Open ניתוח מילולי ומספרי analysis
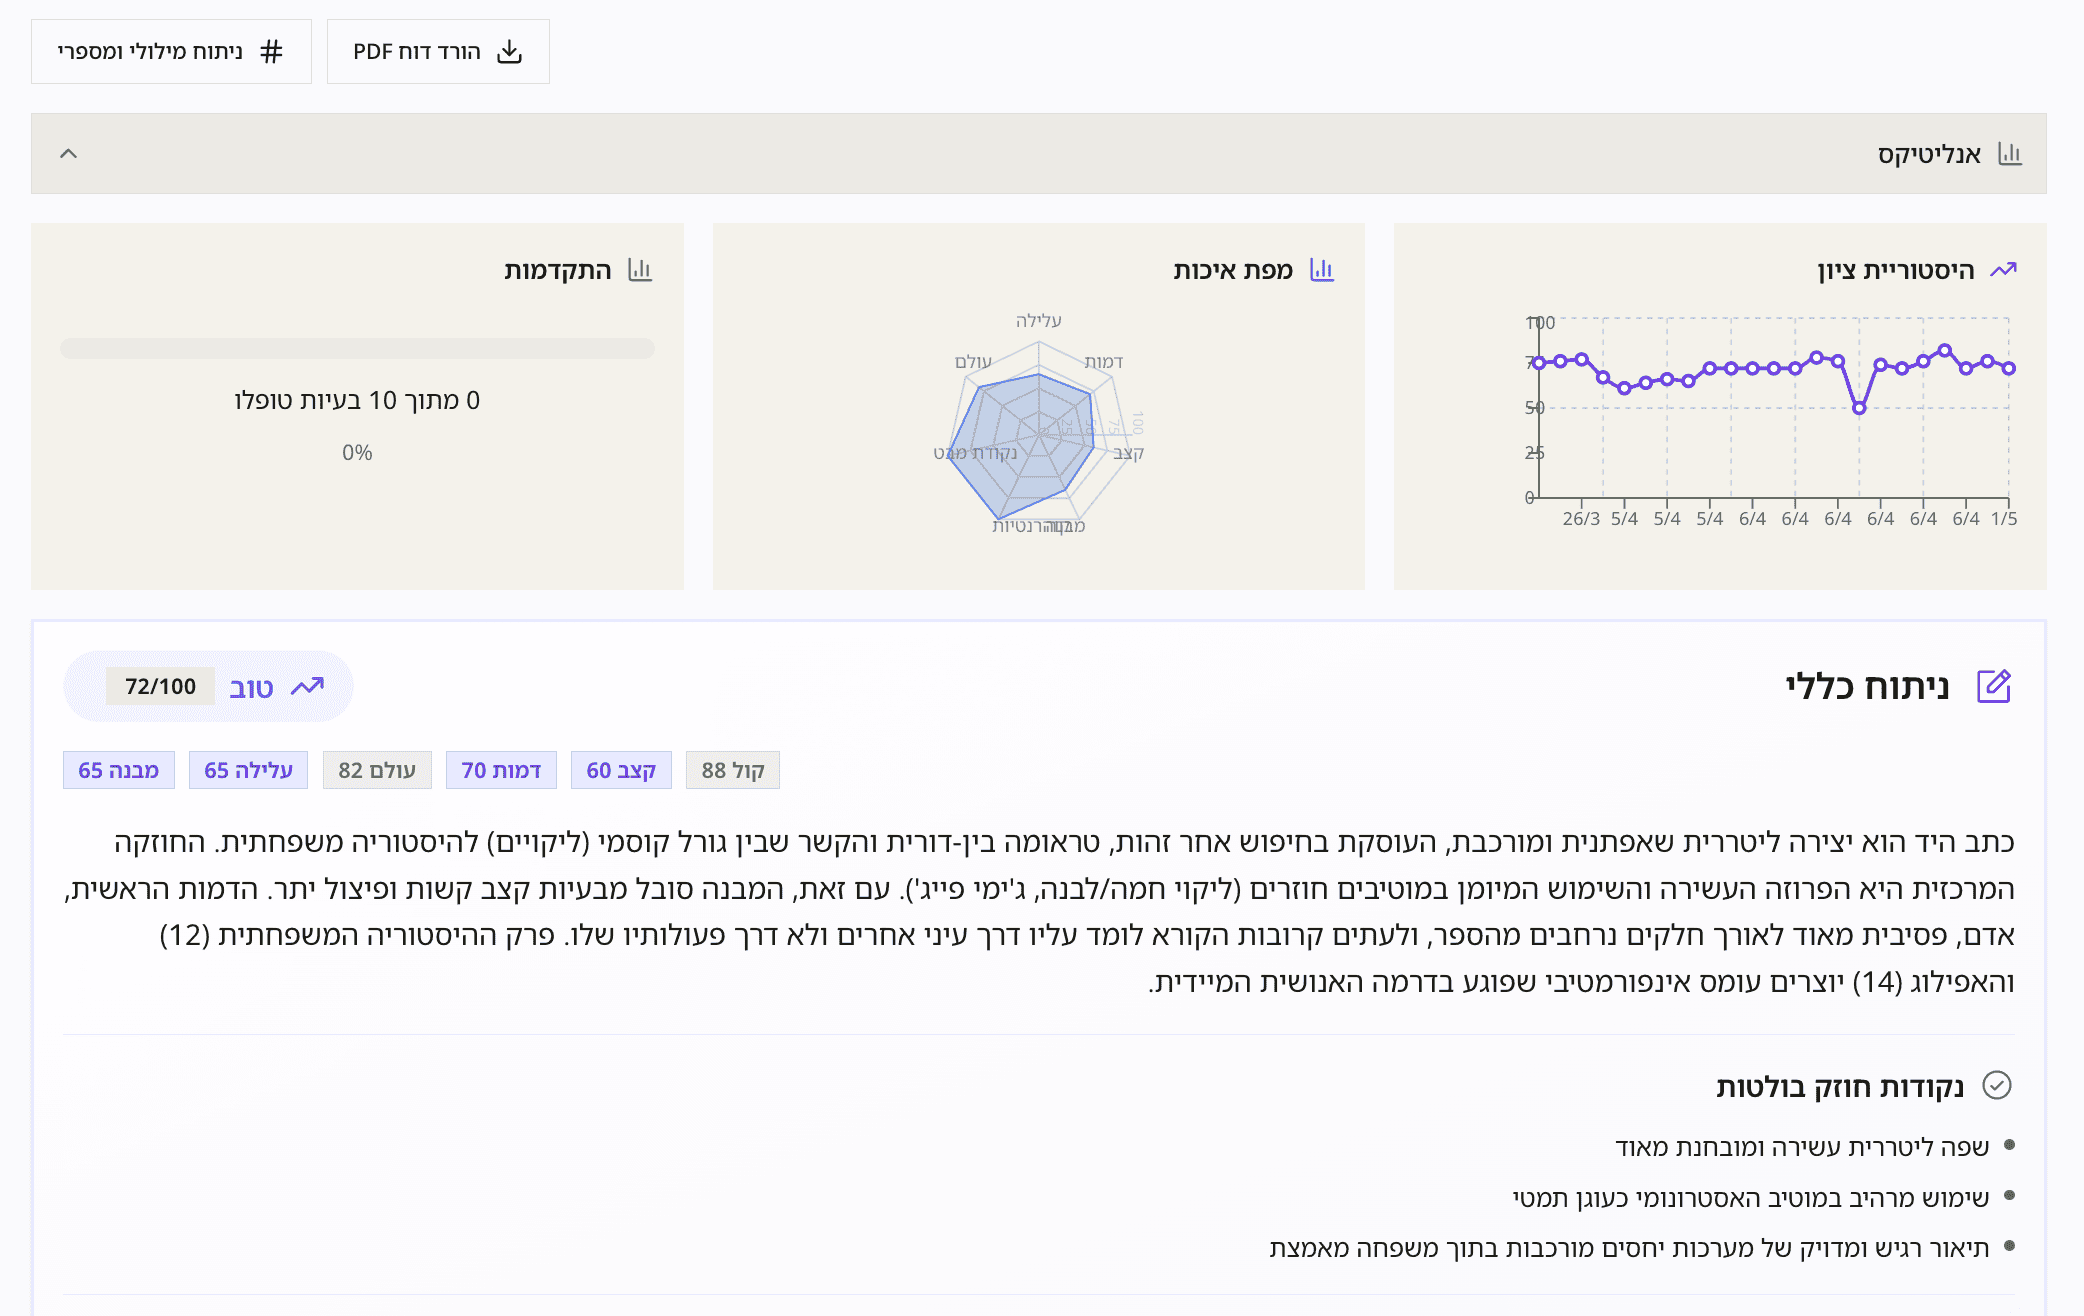Screen dimensions: 2084x1316 [x=171, y=52]
